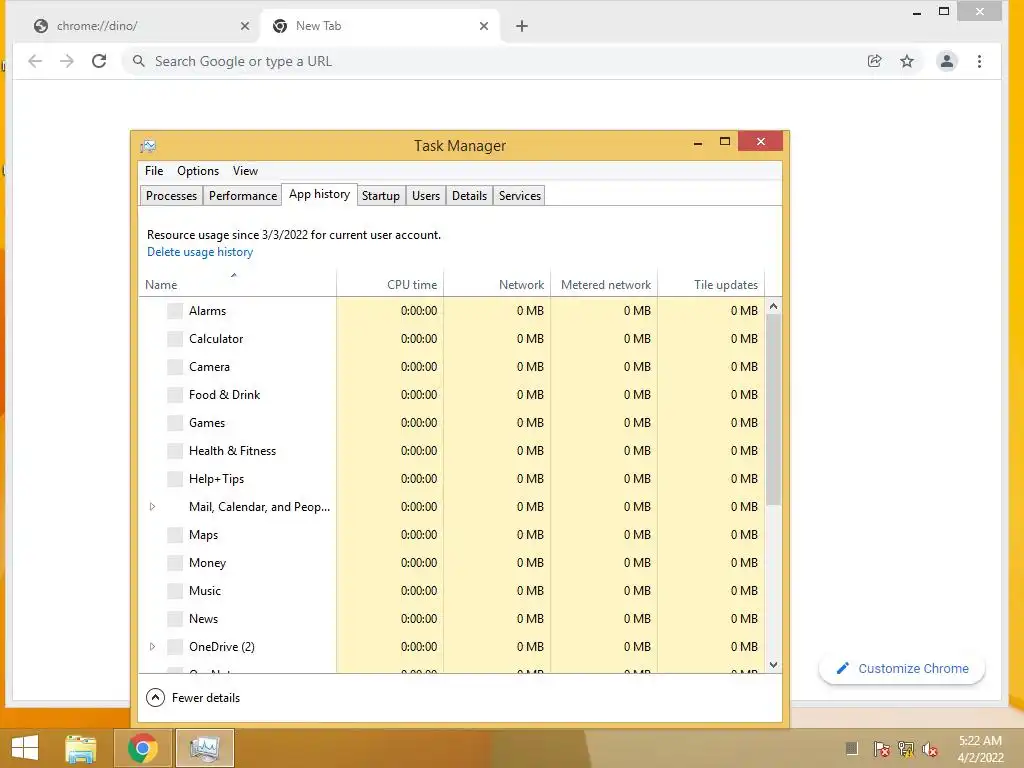Open the File menu in Task Manager
The height and width of the screenshot is (768, 1024).
point(154,171)
